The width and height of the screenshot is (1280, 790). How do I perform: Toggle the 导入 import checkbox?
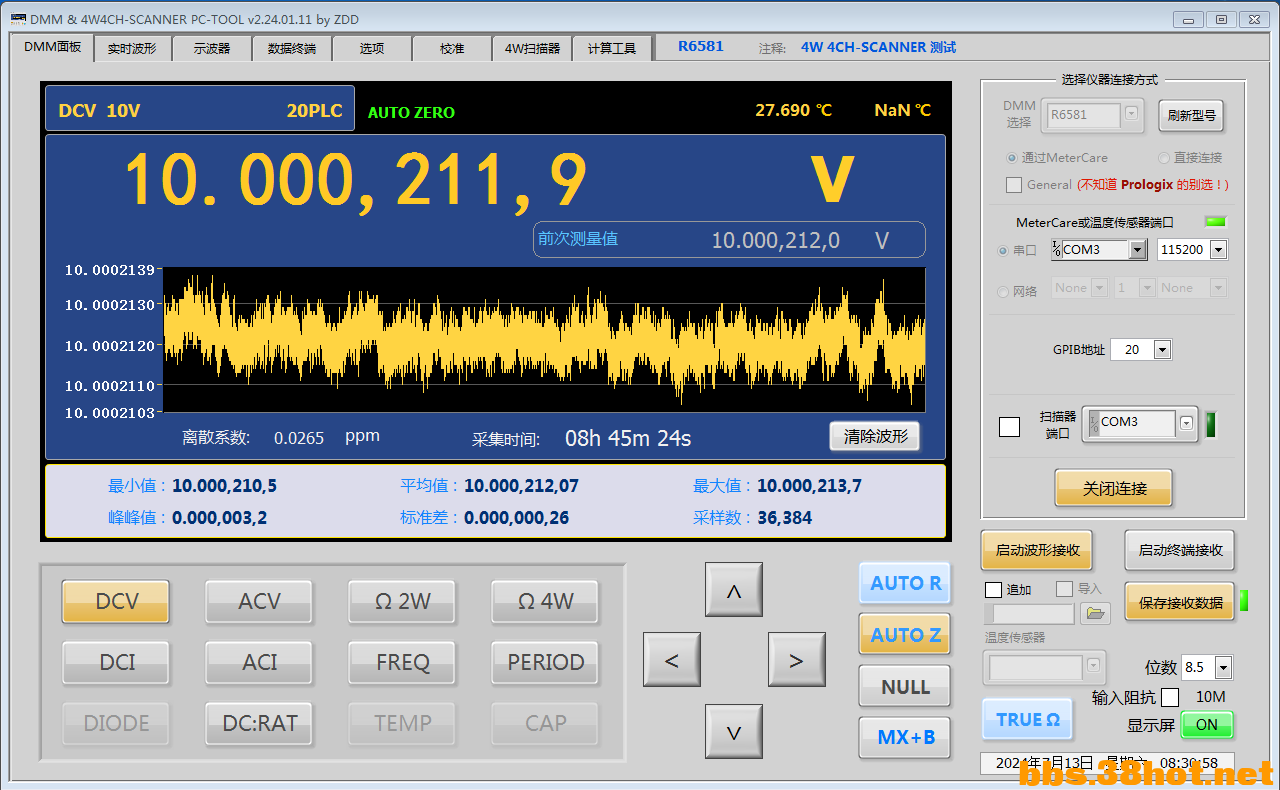(1064, 589)
